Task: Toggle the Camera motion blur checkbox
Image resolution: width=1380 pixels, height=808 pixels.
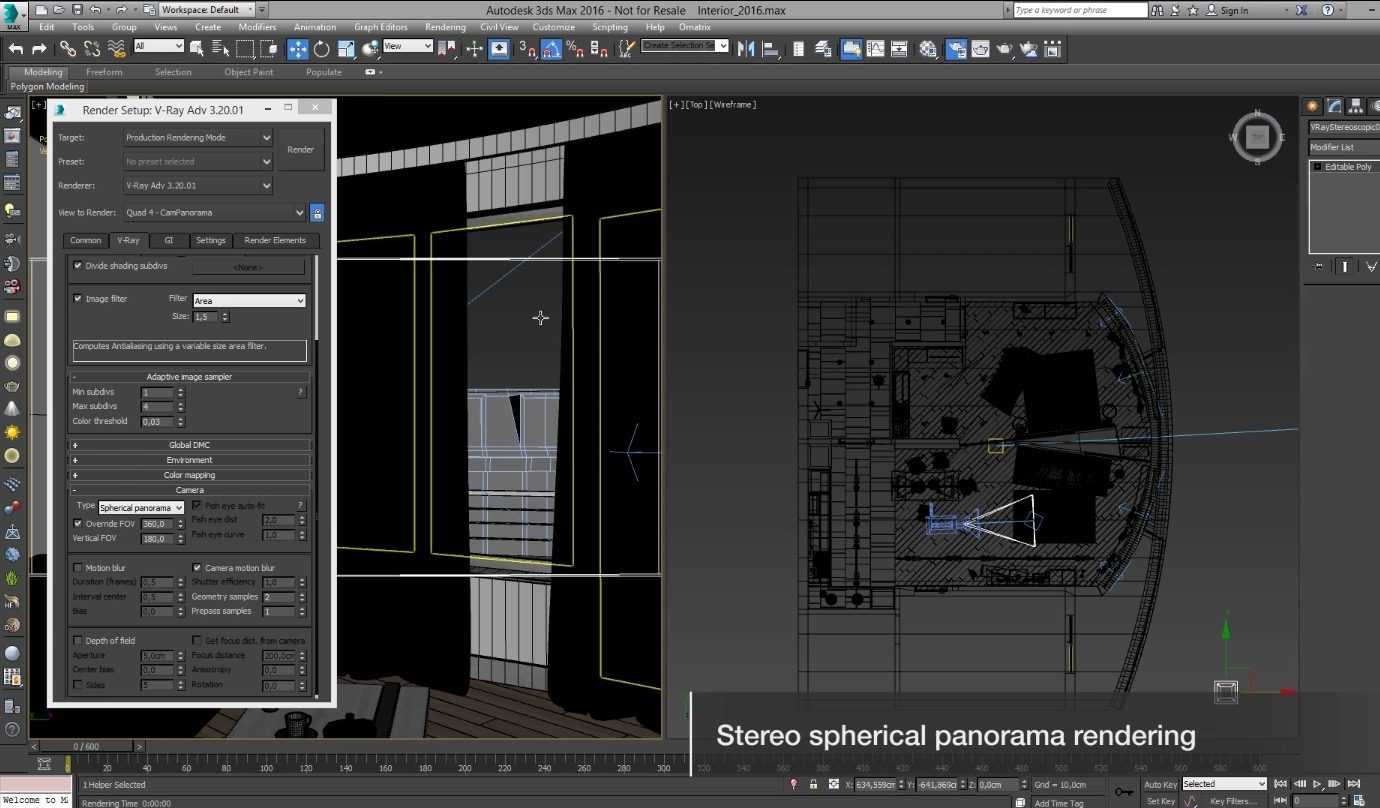Action: point(197,568)
